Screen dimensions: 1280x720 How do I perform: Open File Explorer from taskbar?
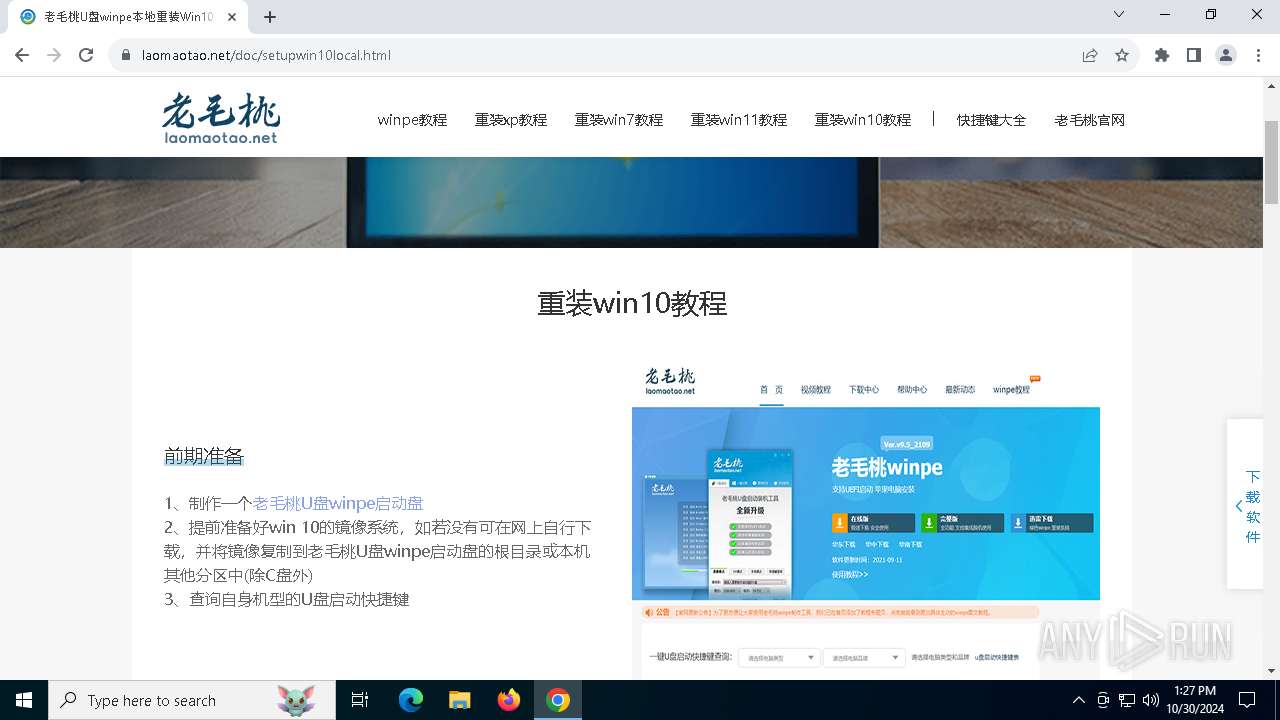coord(459,700)
